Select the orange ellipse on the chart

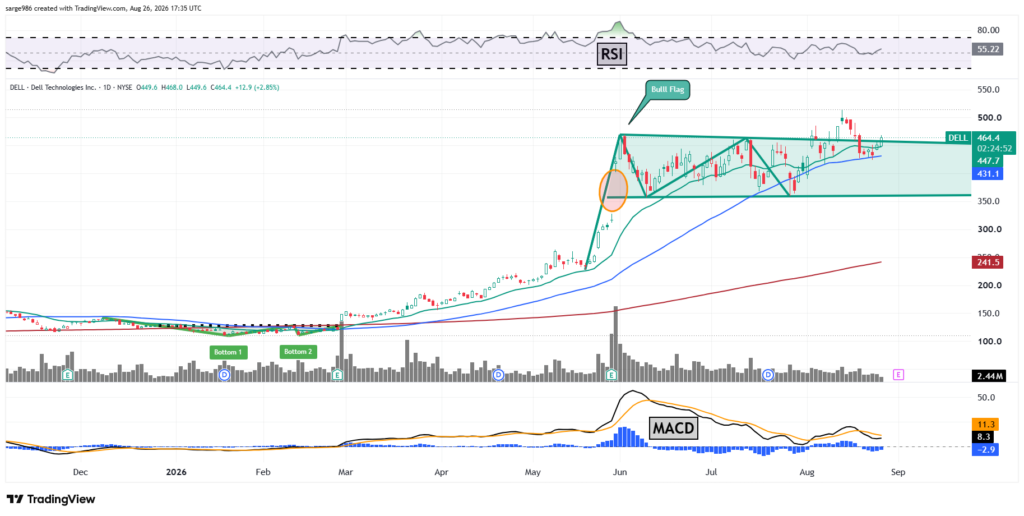pos(613,190)
